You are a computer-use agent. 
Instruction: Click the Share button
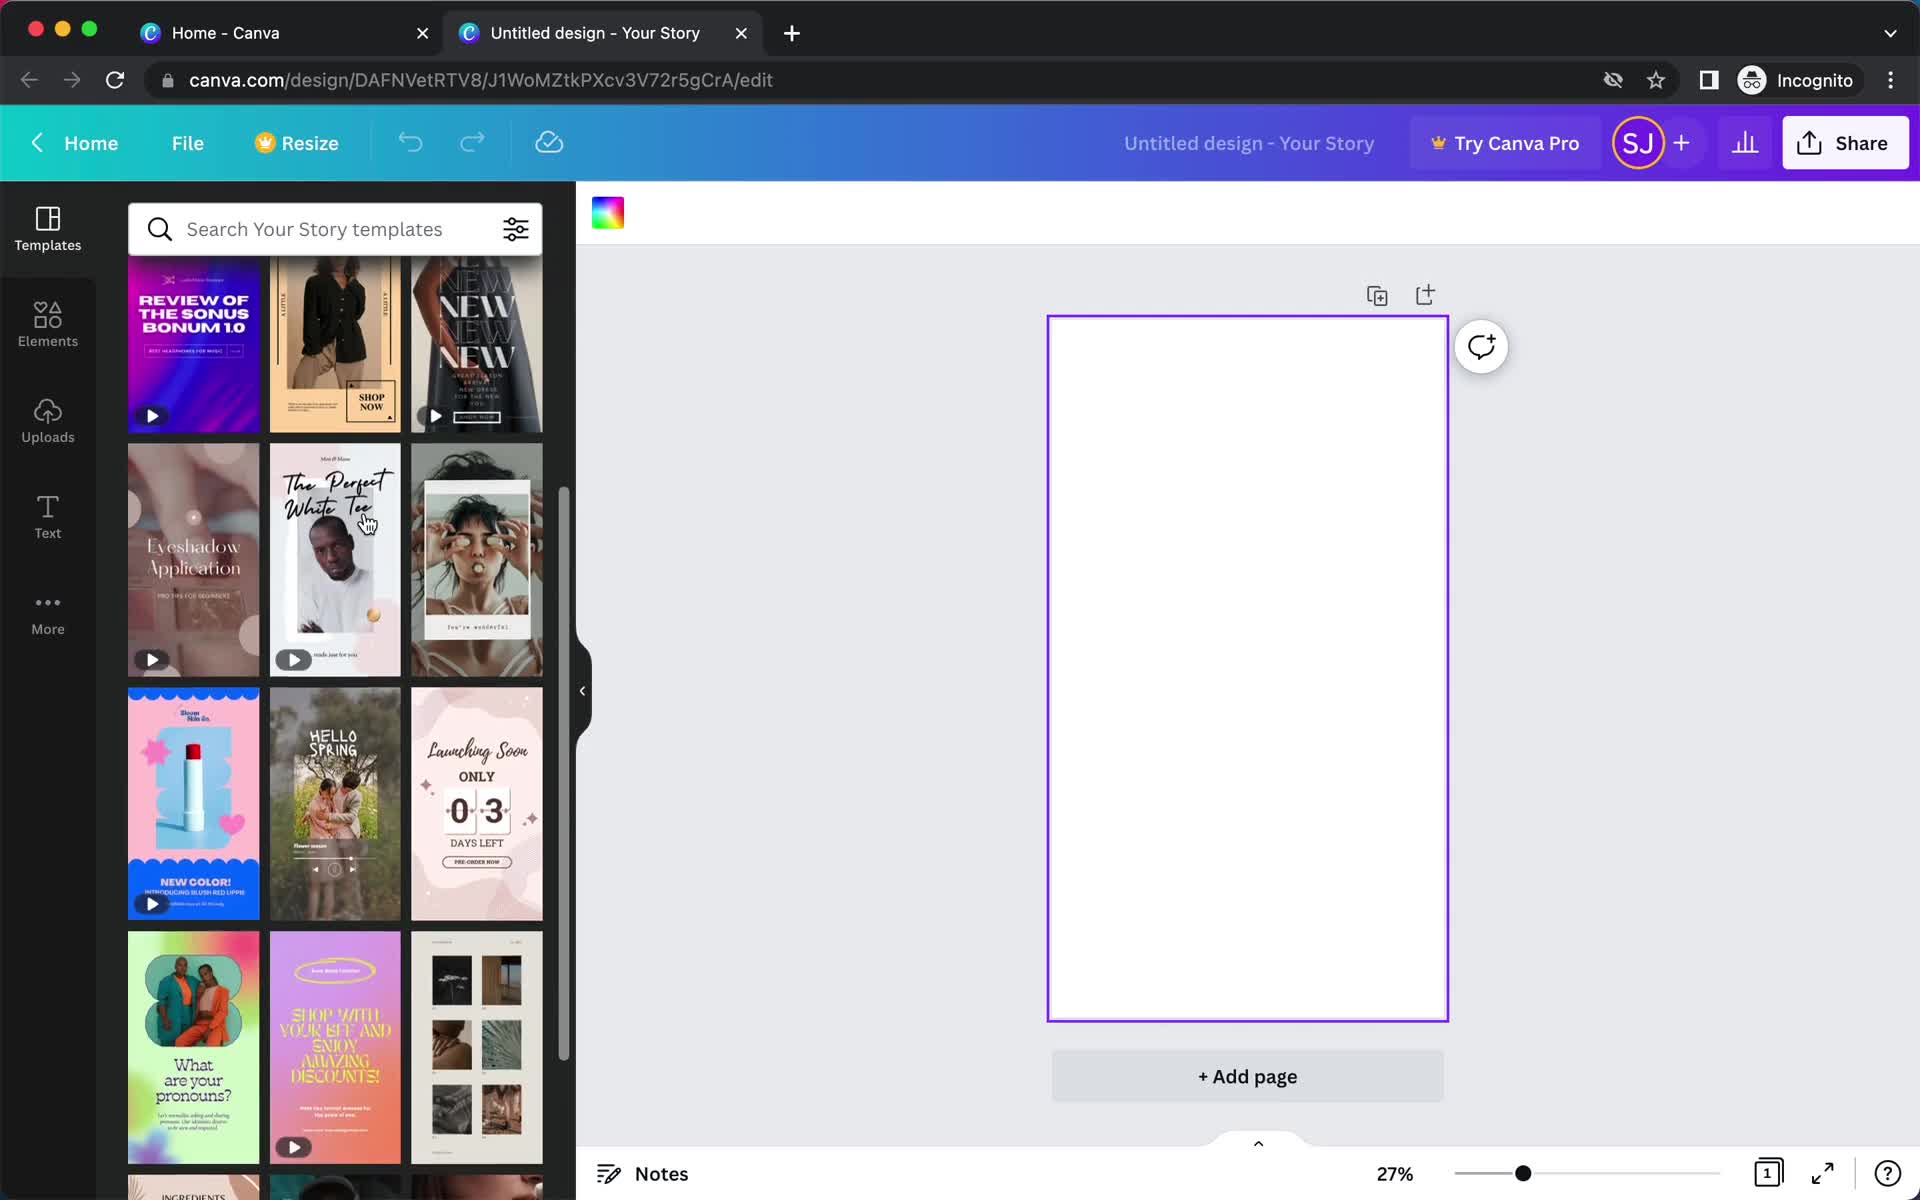click(x=1845, y=143)
